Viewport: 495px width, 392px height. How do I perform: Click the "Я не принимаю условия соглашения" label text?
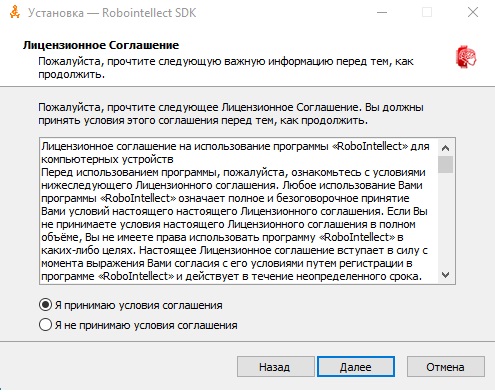pos(146,325)
